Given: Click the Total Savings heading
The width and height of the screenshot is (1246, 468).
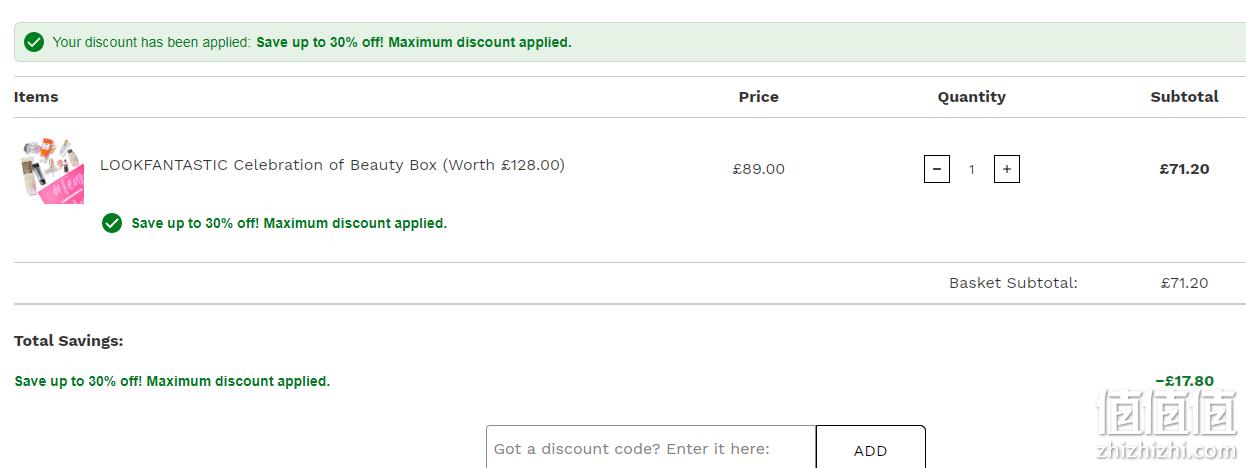Looking at the screenshot, I should 68,341.
